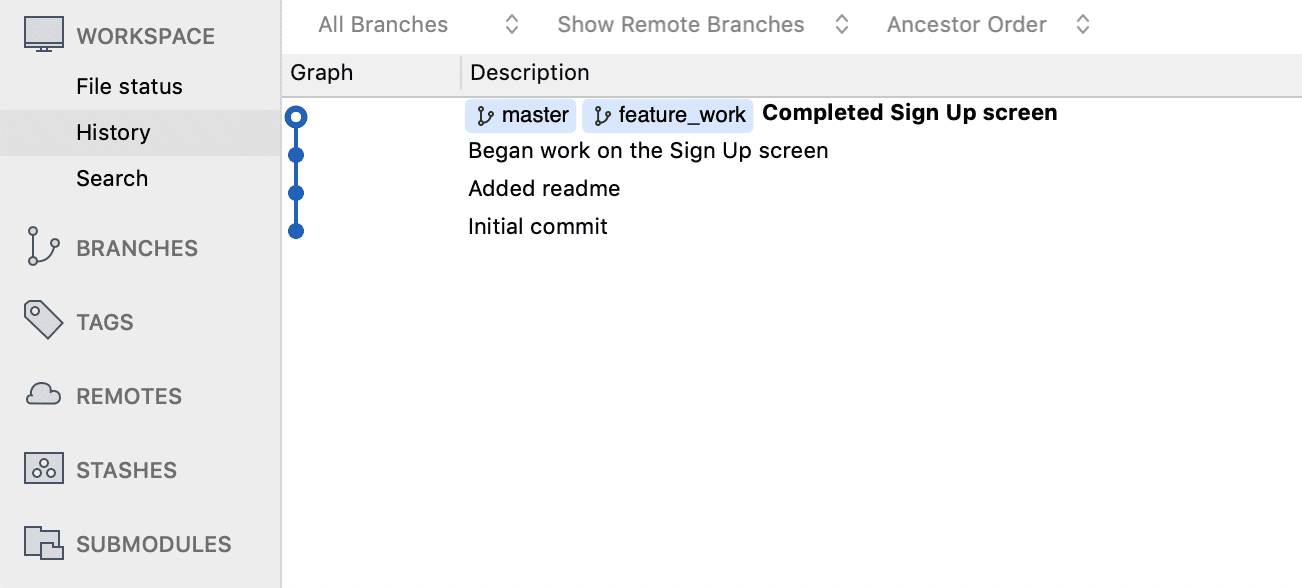Click the Workspace monitor icon

[44, 35]
